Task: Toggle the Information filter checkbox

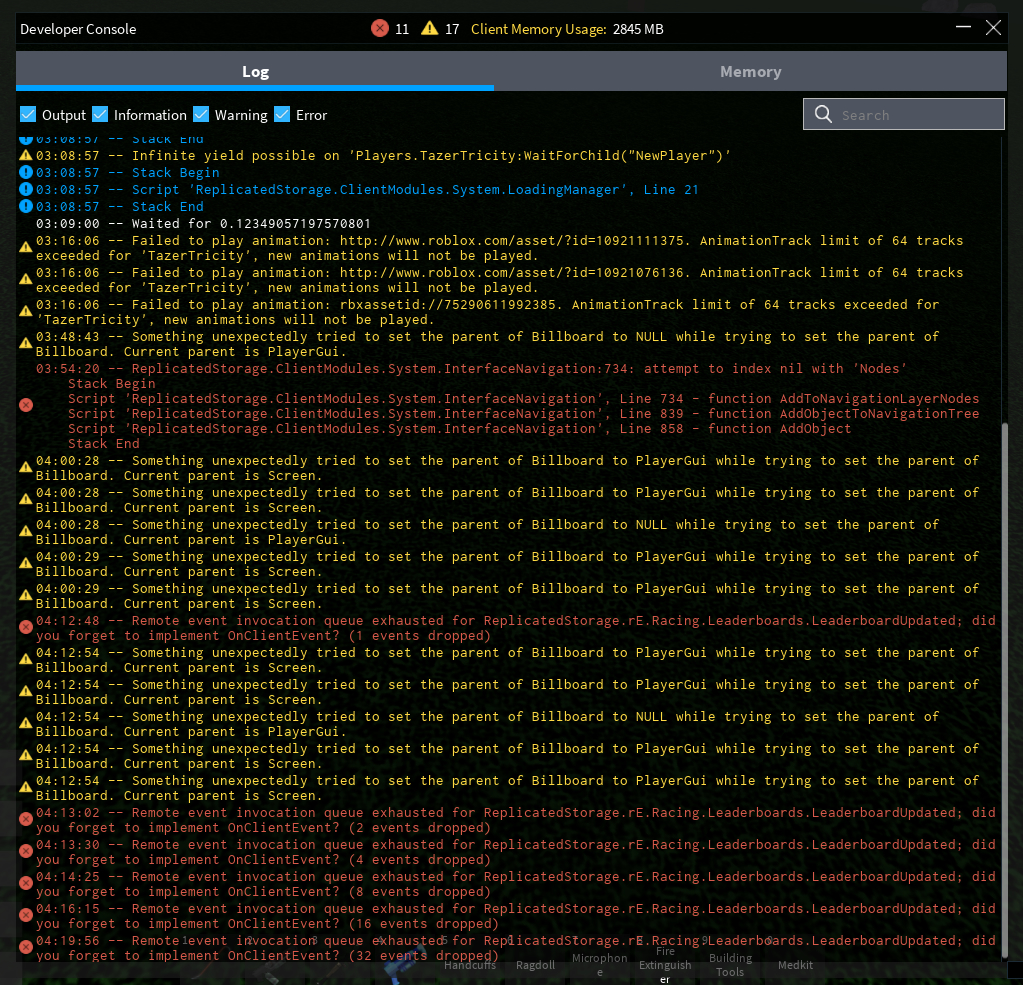Action: [100, 115]
